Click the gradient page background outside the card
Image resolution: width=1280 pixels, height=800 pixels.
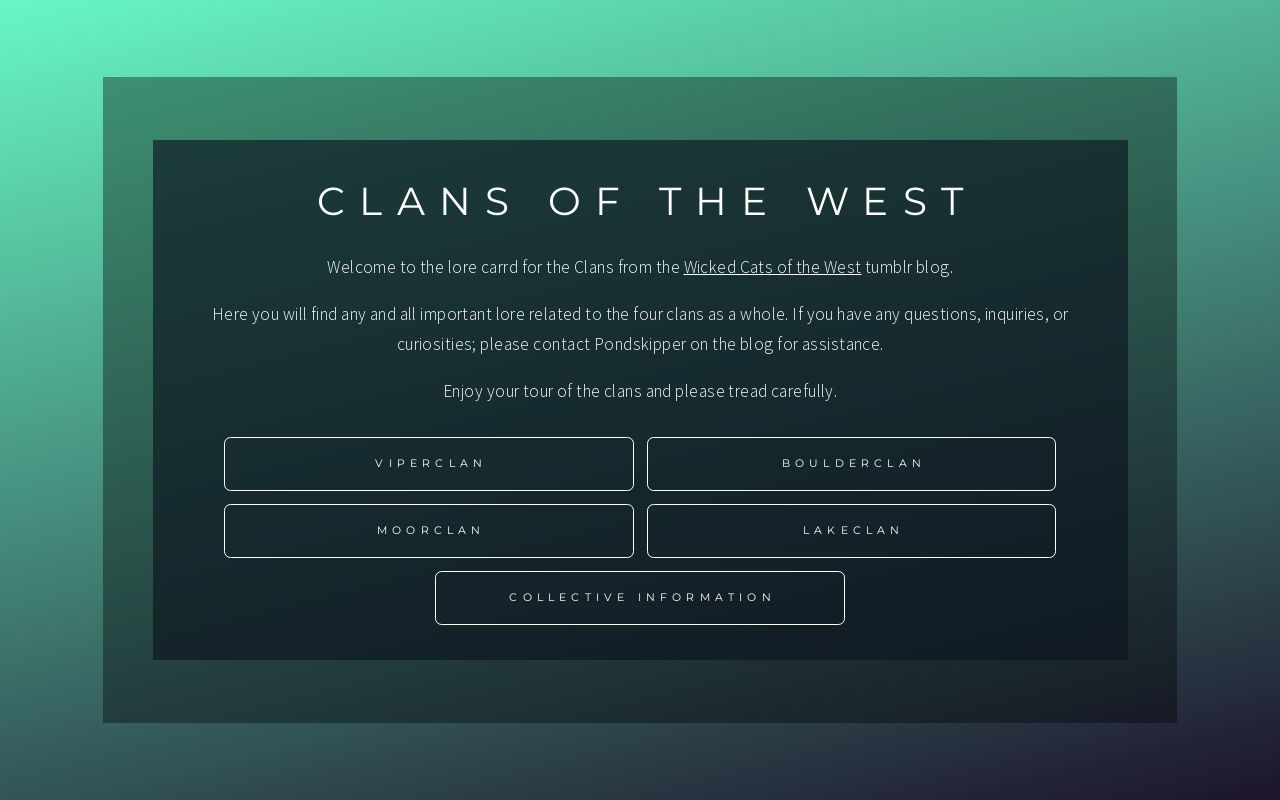pyautogui.click(x=50, y=400)
